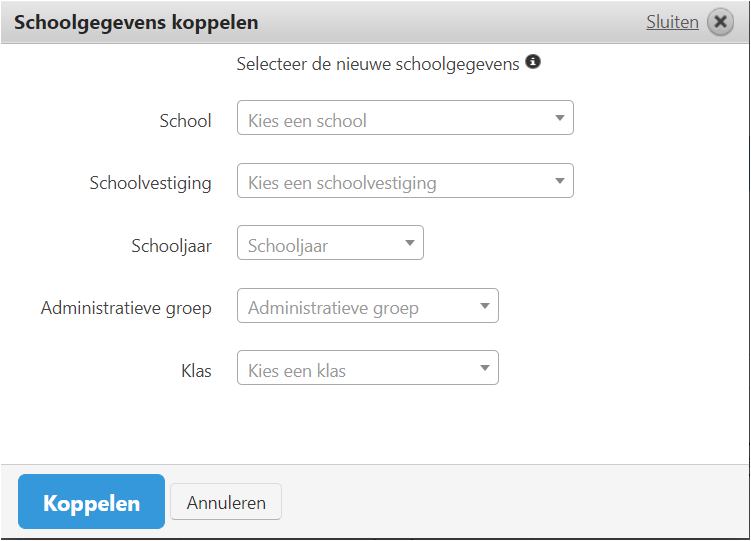Viewport: 751px width, 541px height.
Task: Click the Schoolvestiging field label
Action: click(150, 183)
